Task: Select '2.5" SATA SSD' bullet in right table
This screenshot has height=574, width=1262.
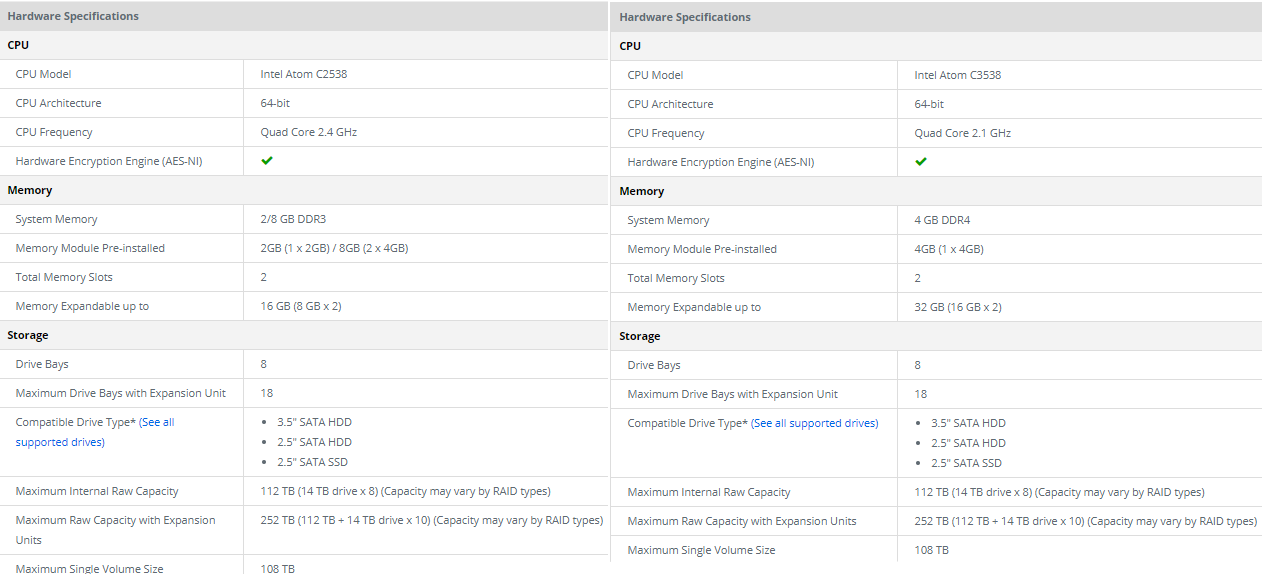Action: pyautogui.click(x=966, y=463)
